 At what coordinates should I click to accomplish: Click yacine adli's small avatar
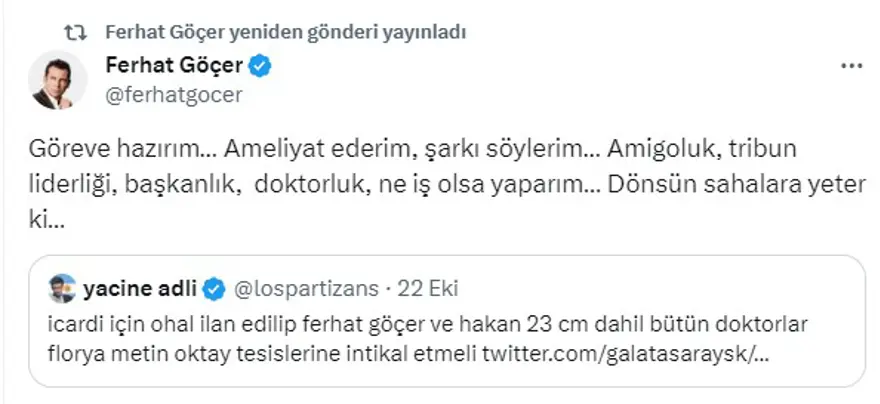pos(61,289)
